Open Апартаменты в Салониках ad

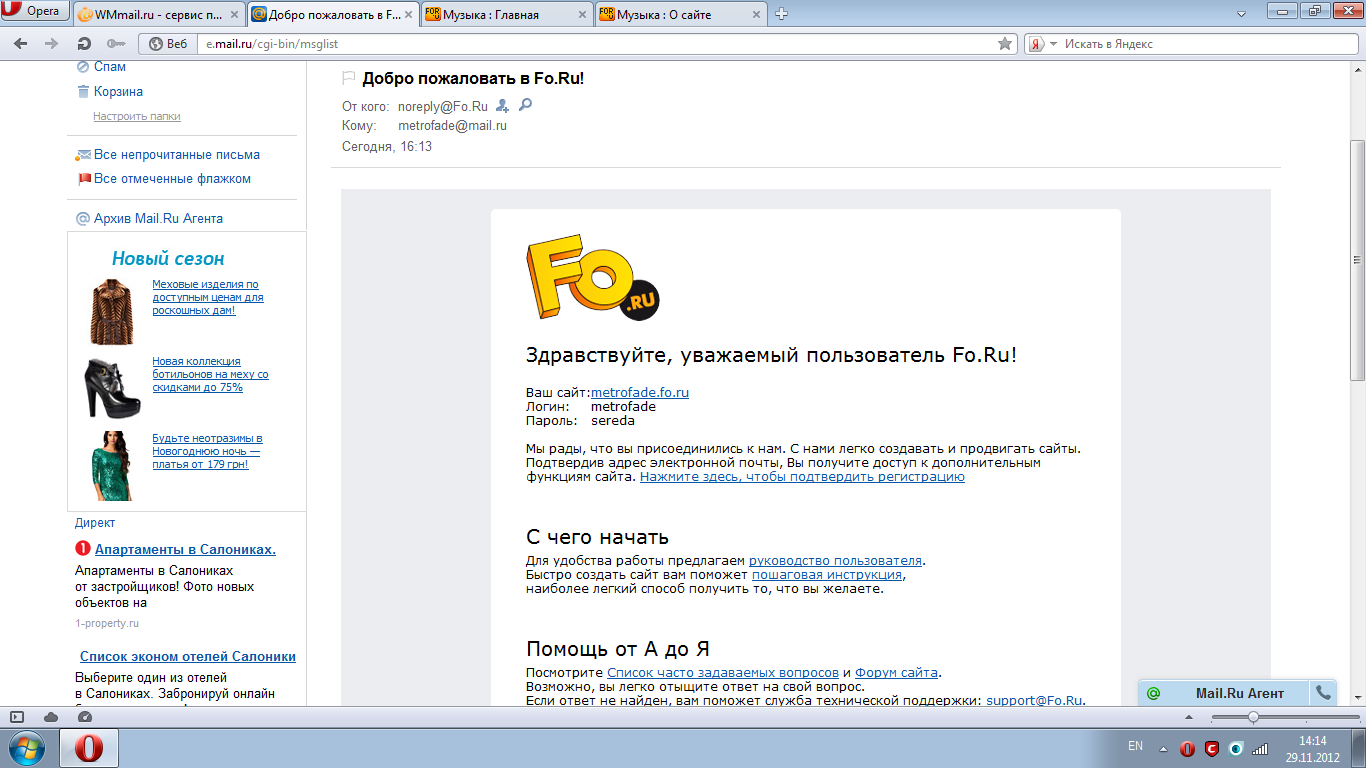point(185,550)
